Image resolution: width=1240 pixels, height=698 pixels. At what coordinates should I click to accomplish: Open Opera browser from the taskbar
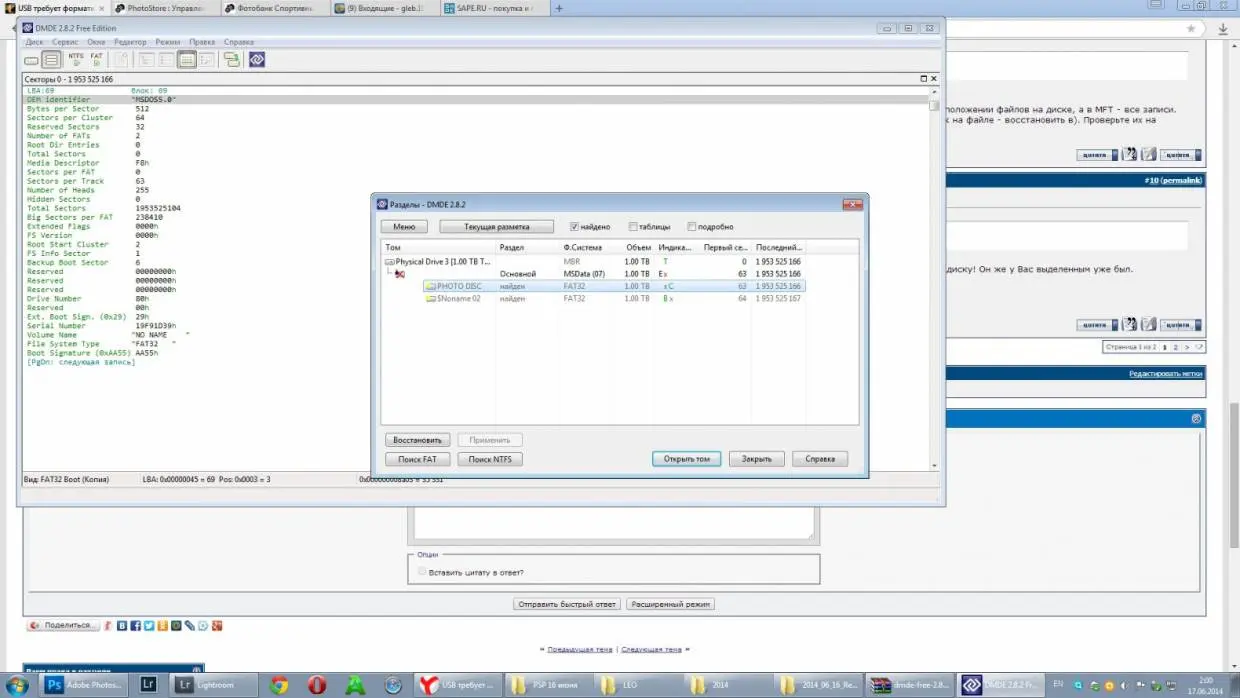click(x=316, y=685)
